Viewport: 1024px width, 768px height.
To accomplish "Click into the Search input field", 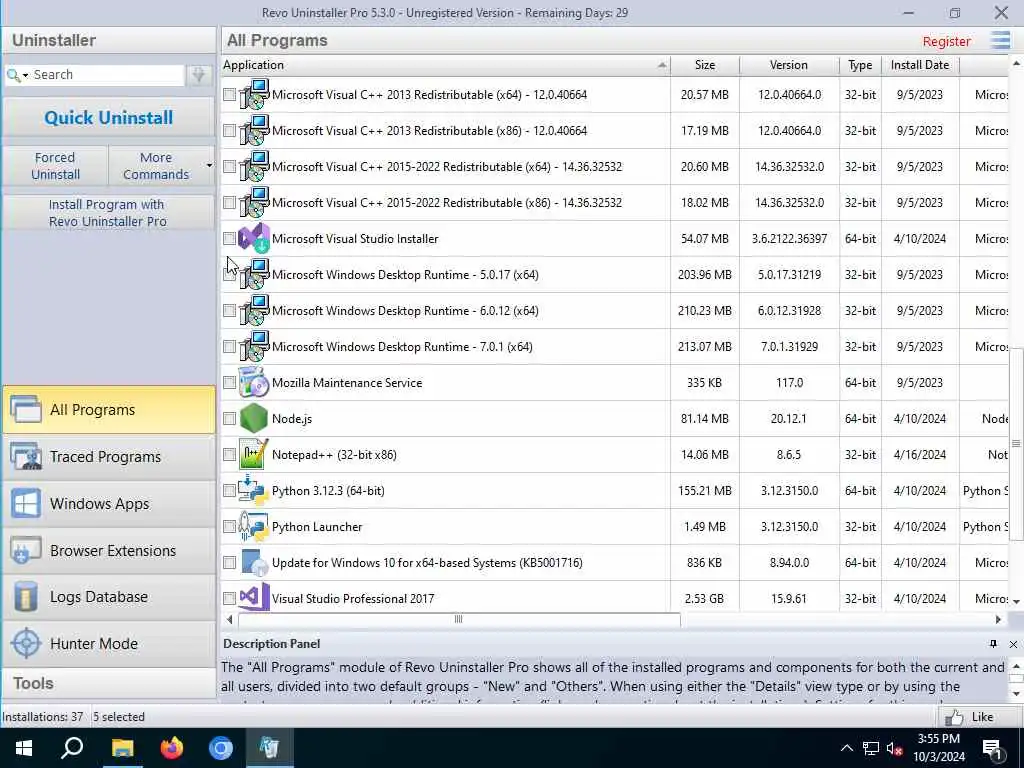I will pos(108,74).
